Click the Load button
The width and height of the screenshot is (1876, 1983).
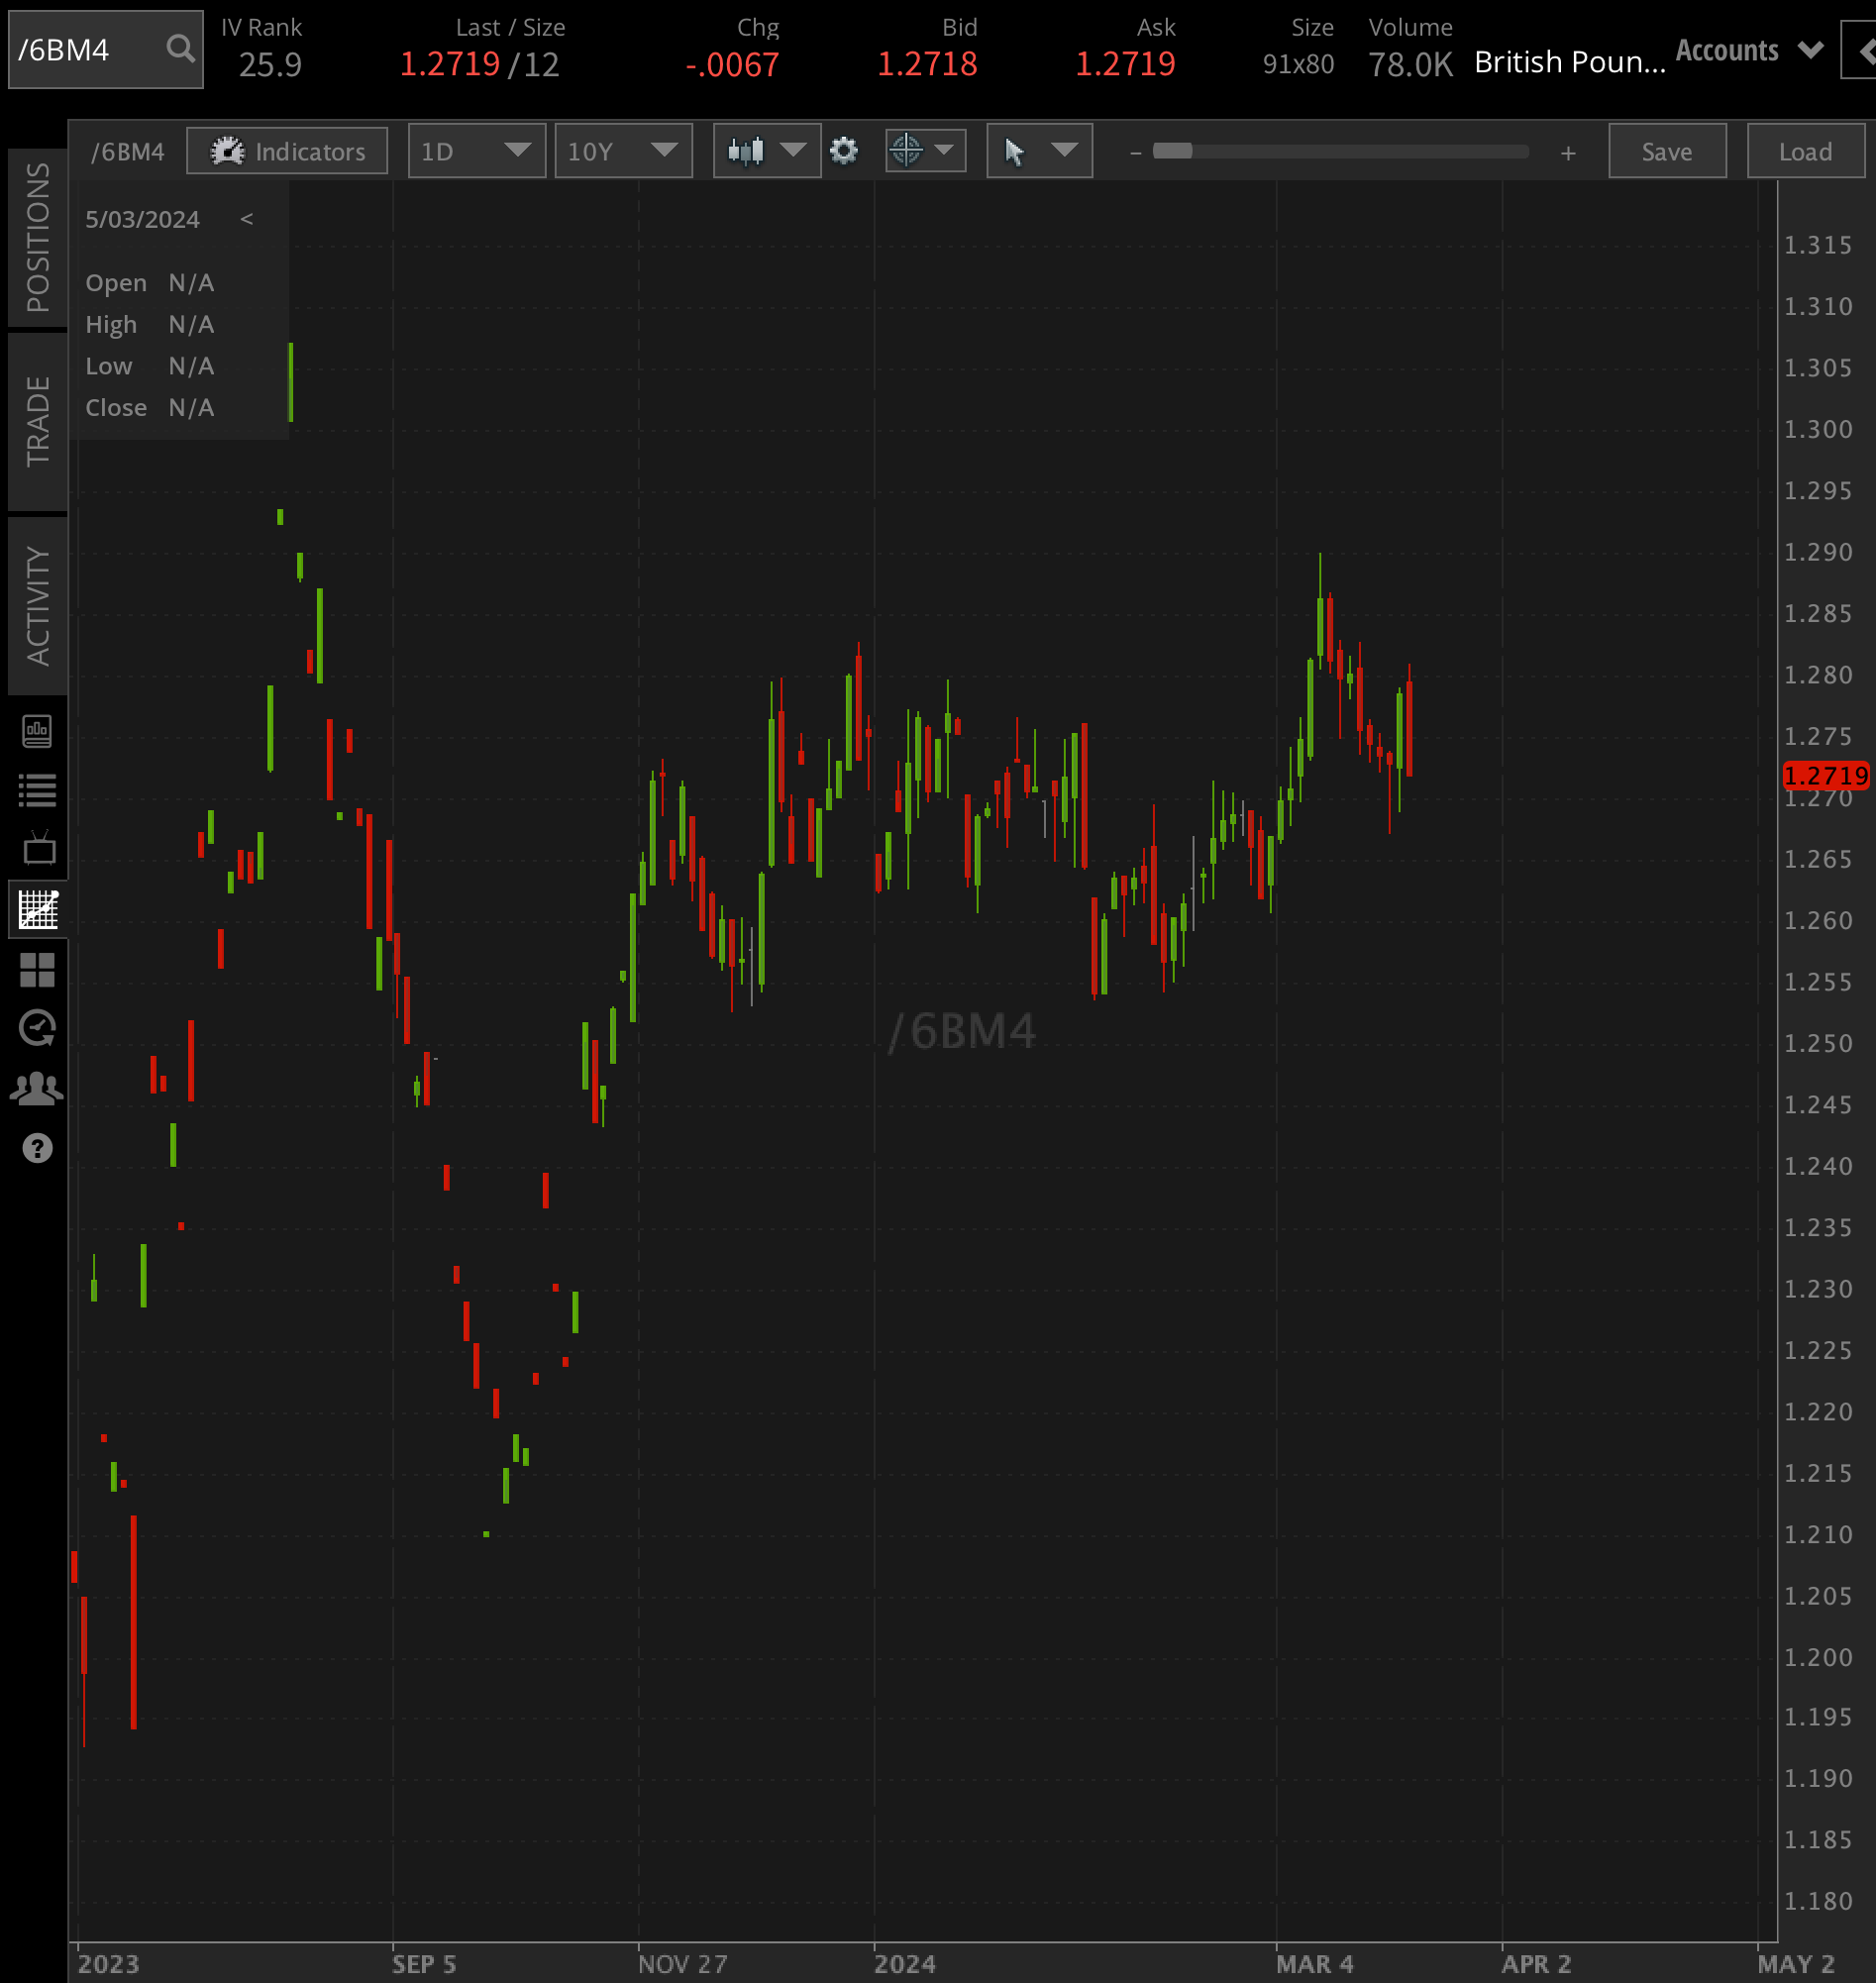pyautogui.click(x=1805, y=151)
